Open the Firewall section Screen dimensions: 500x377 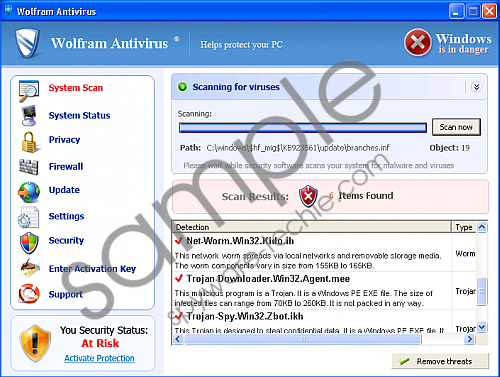[66, 166]
